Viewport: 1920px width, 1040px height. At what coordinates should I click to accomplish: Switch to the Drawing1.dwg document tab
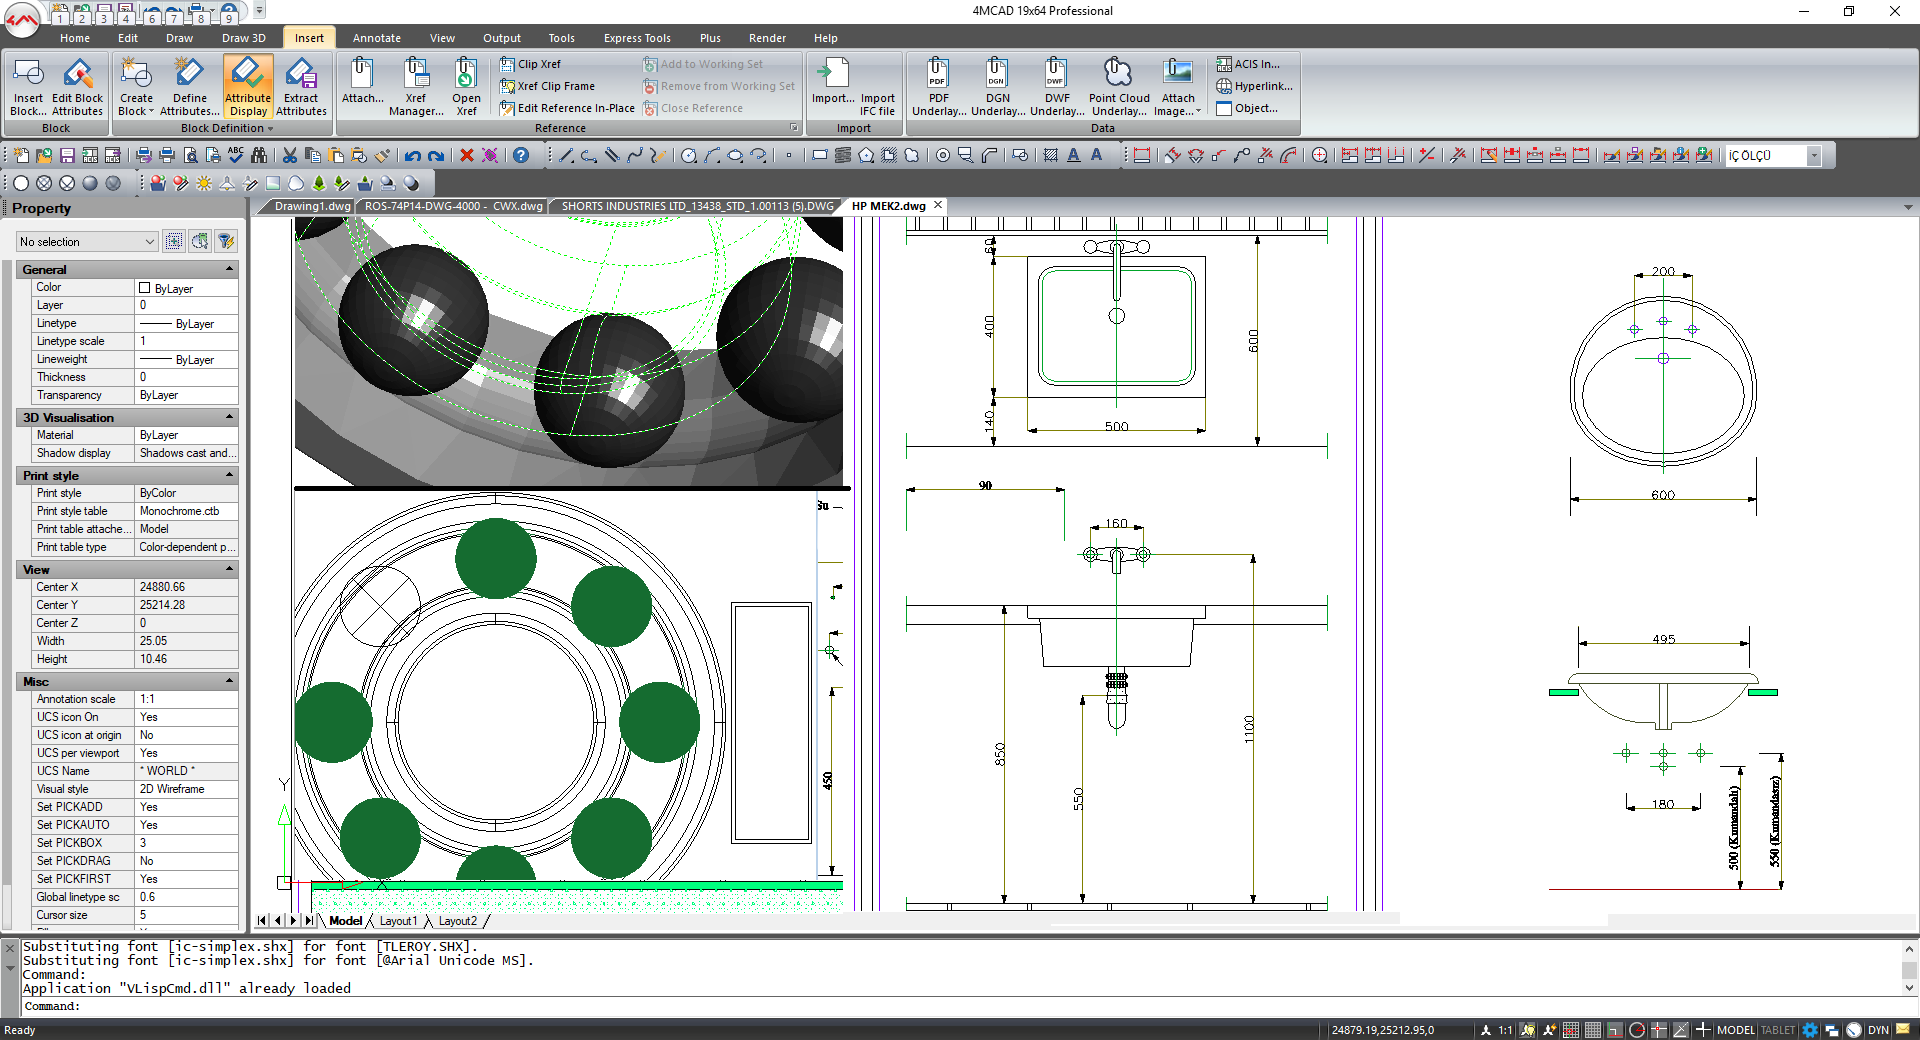click(311, 206)
